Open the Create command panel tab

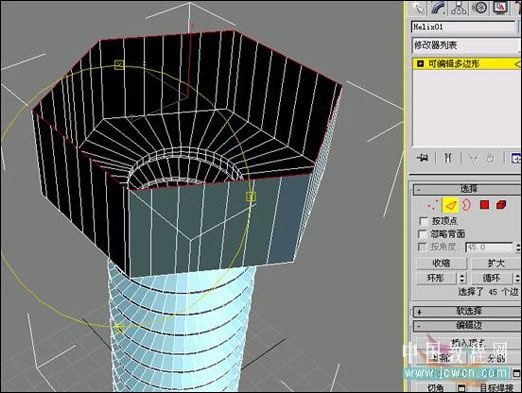pos(418,8)
